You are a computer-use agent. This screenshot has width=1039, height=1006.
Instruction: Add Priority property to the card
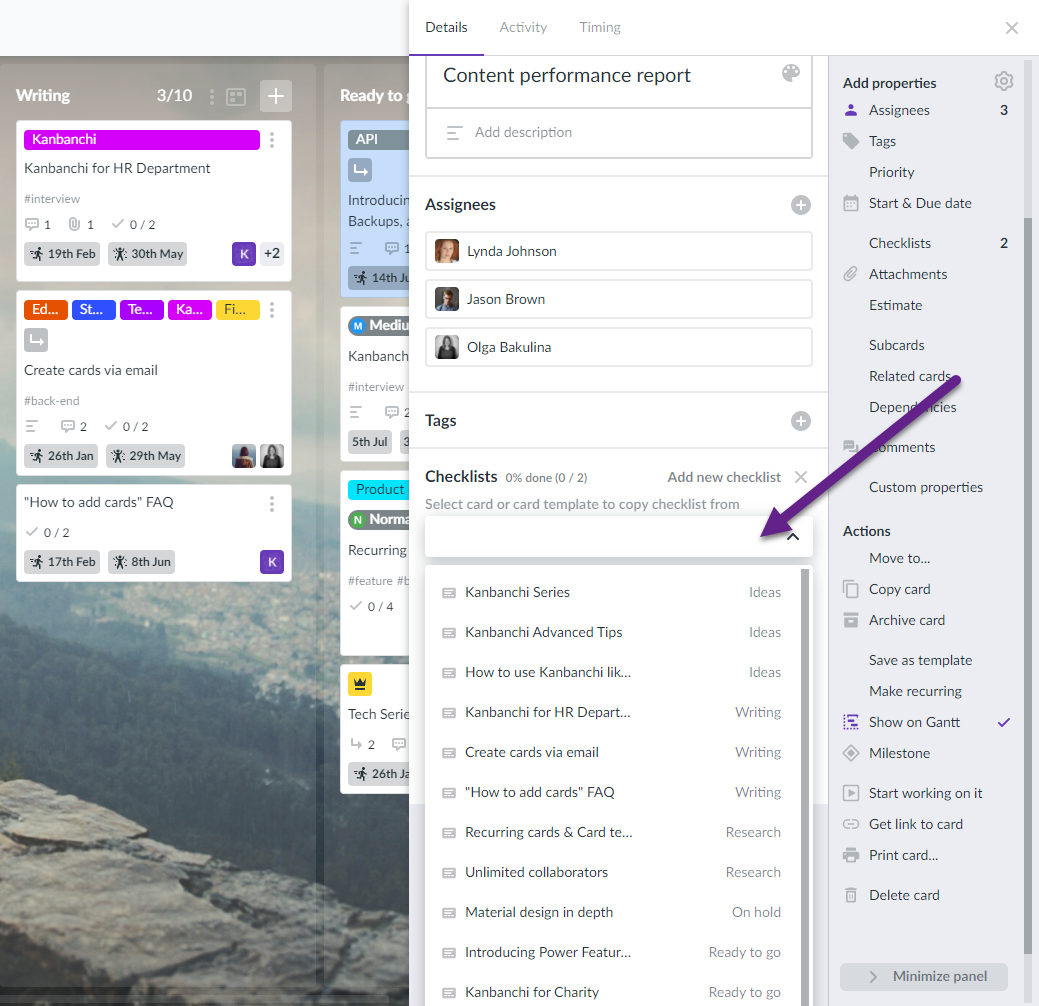click(891, 172)
